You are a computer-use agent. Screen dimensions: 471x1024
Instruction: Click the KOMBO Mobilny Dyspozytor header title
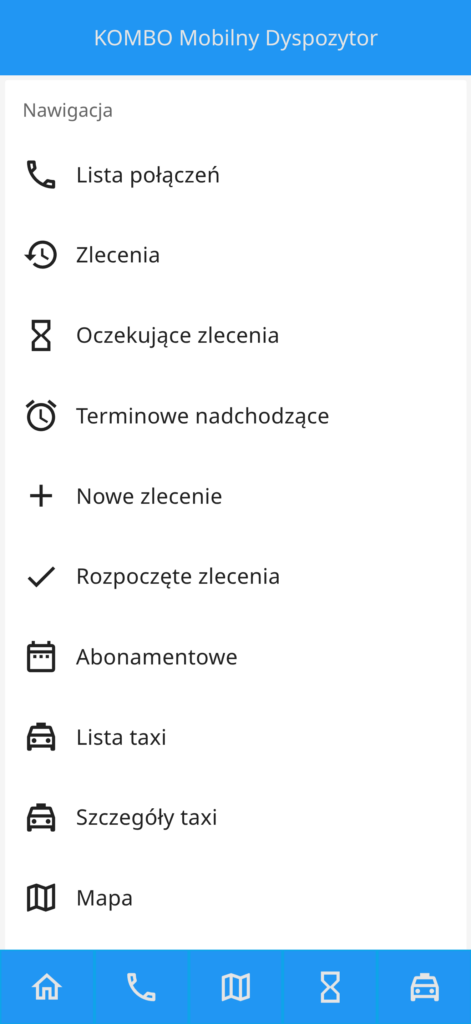point(236,38)
